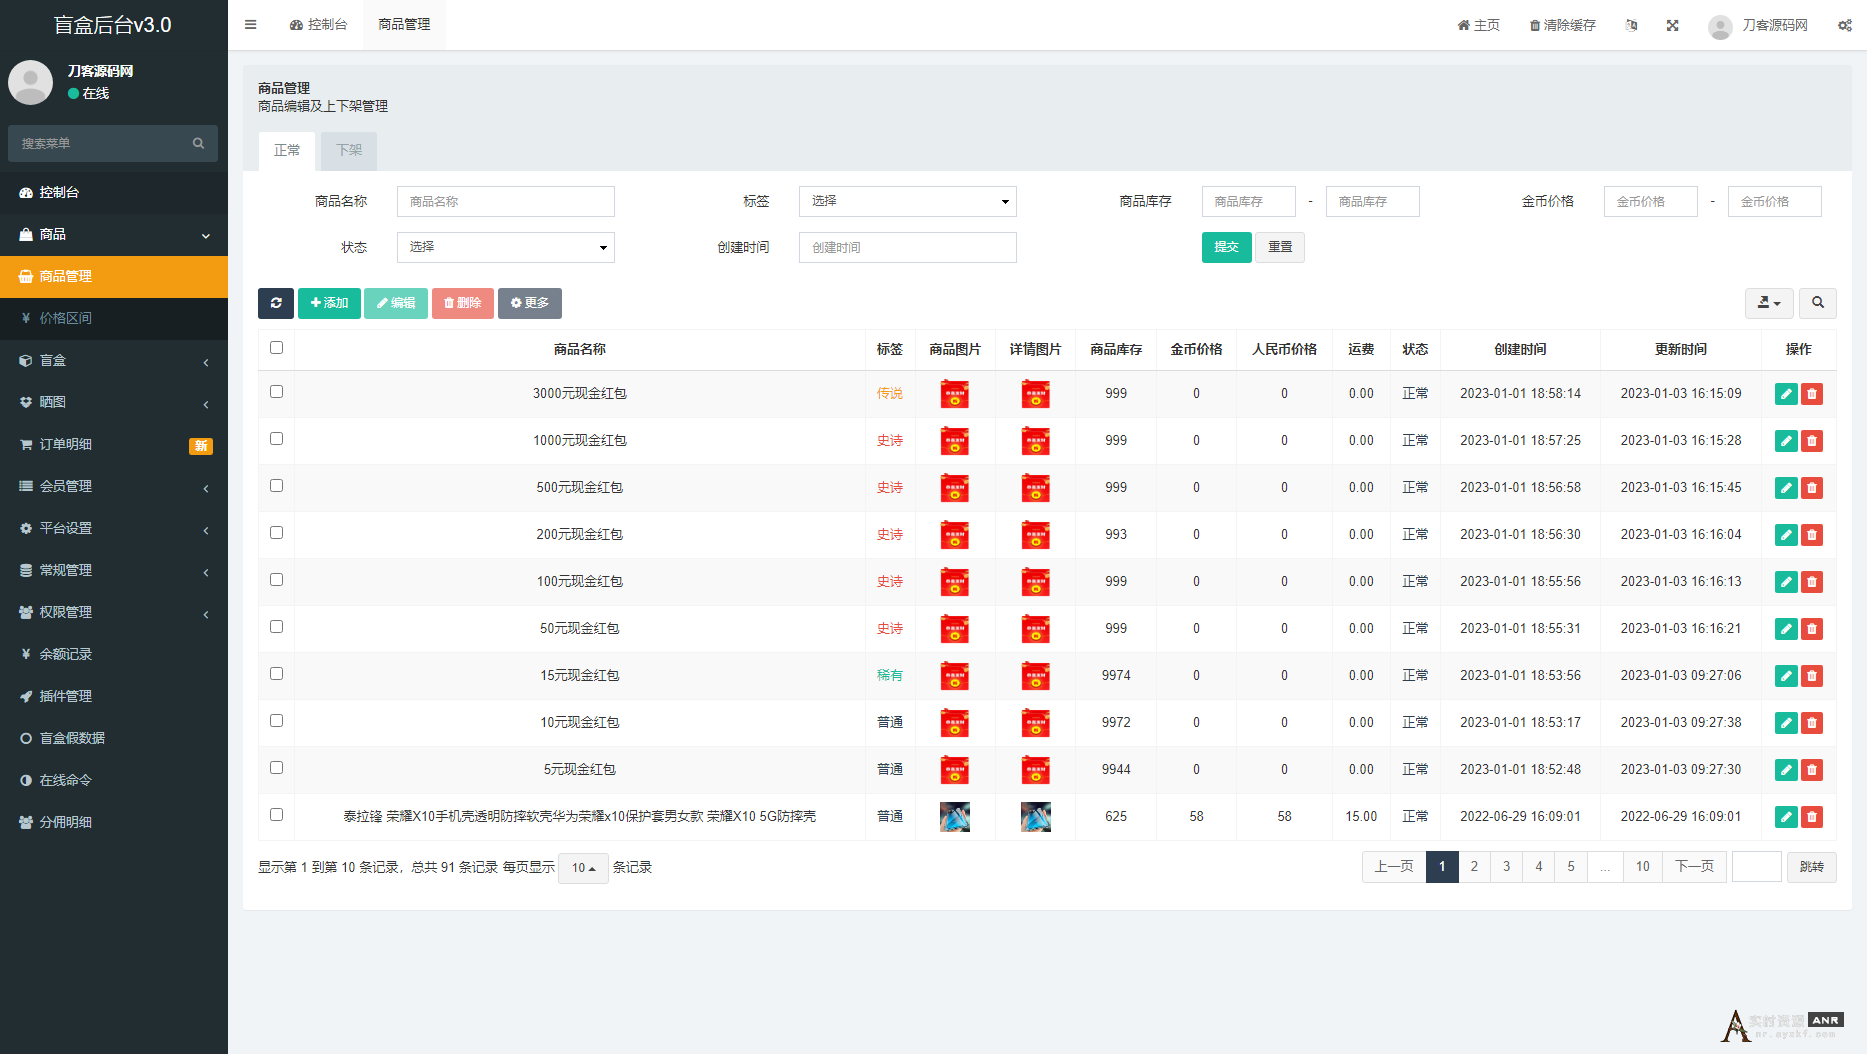Check the 200元现金红包 row checkbox

(x=276, y=533)
